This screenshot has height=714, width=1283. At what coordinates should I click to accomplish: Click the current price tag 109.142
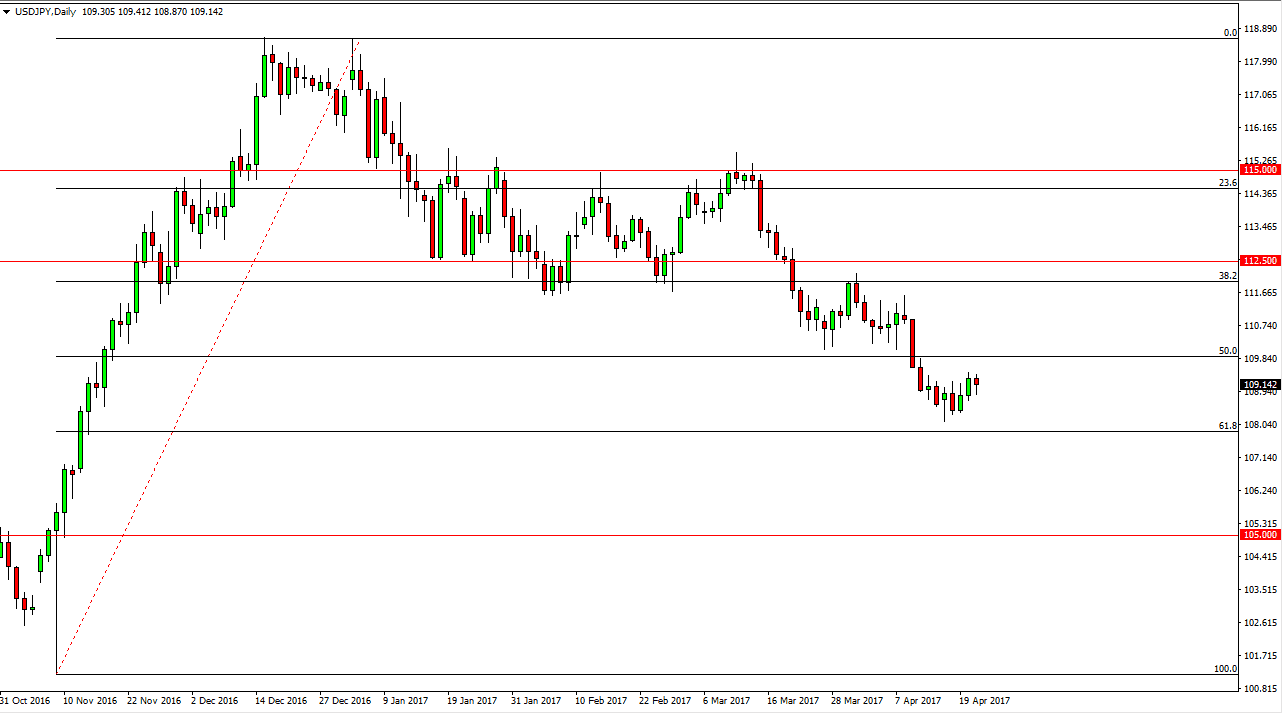[1258, 383]
